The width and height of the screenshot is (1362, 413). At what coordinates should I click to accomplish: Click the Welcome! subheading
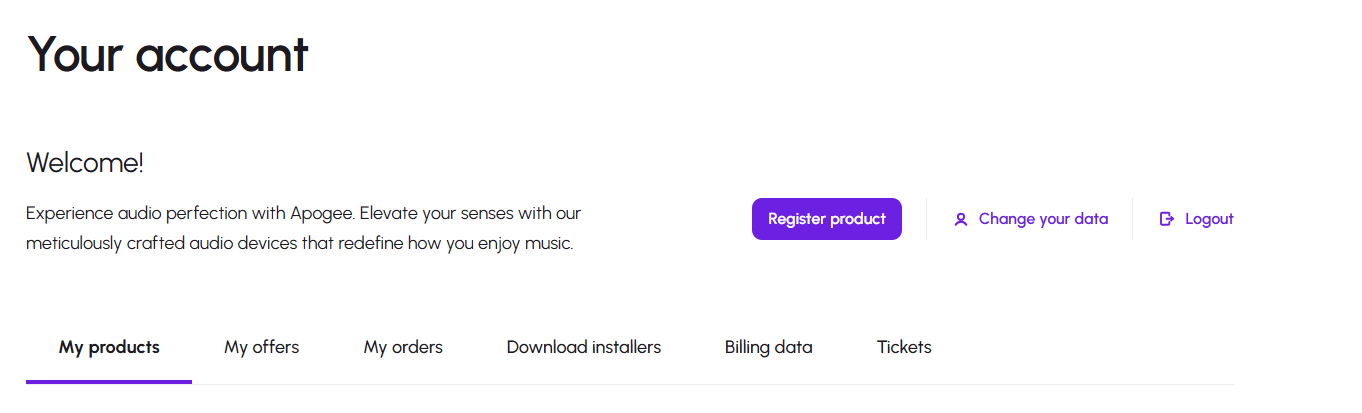click(x=85, y=163)
